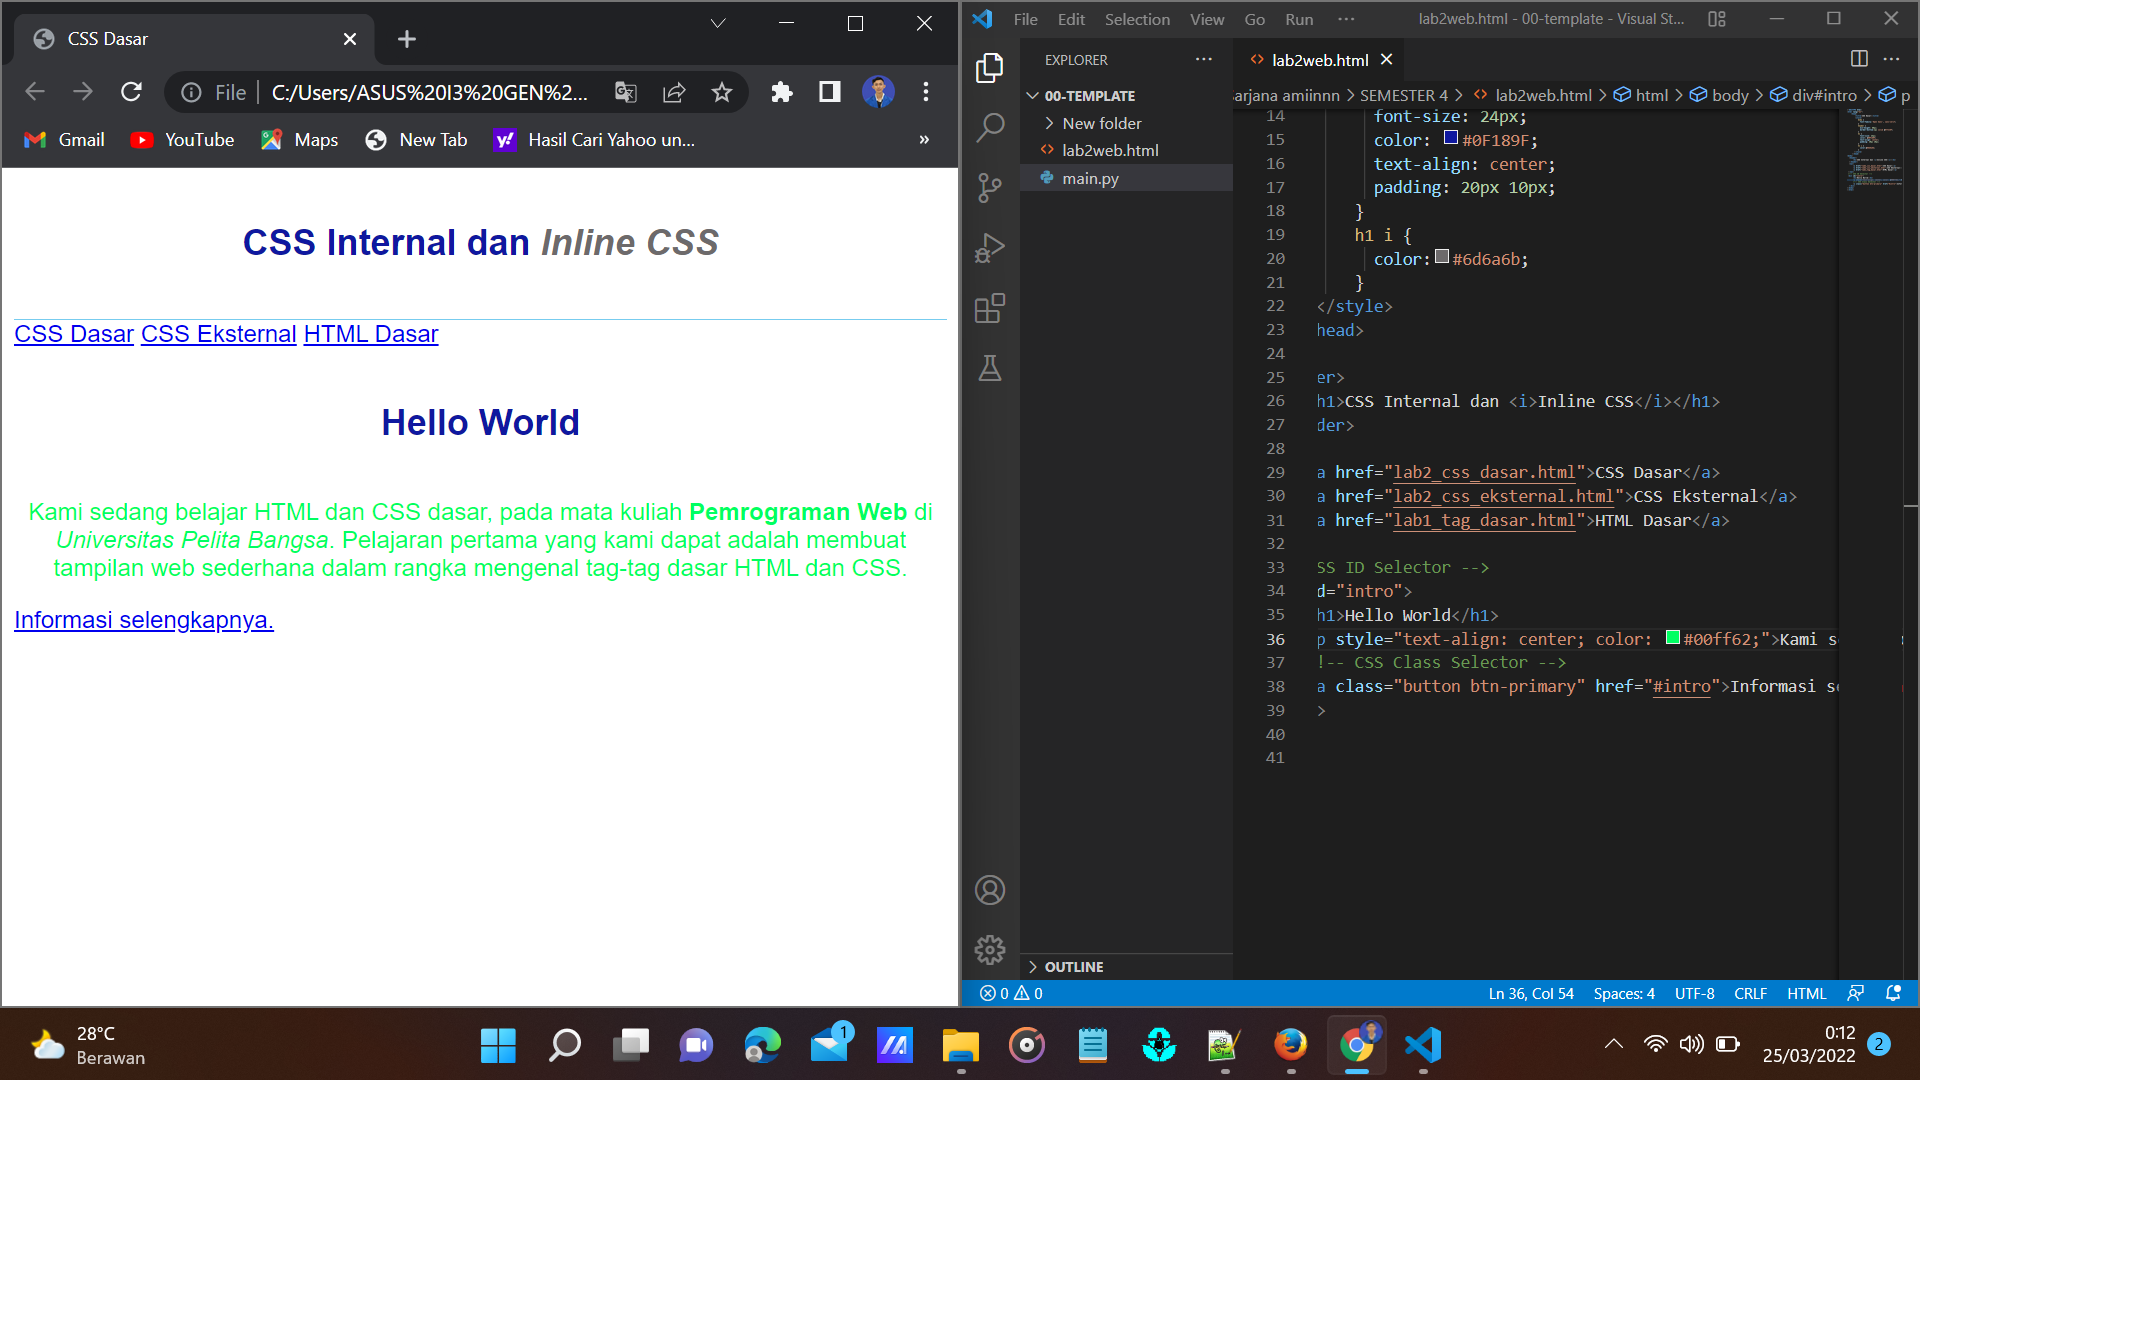Toggle the bookmark star for this page
2140x1338 pixels.
[x=722, y=92]
